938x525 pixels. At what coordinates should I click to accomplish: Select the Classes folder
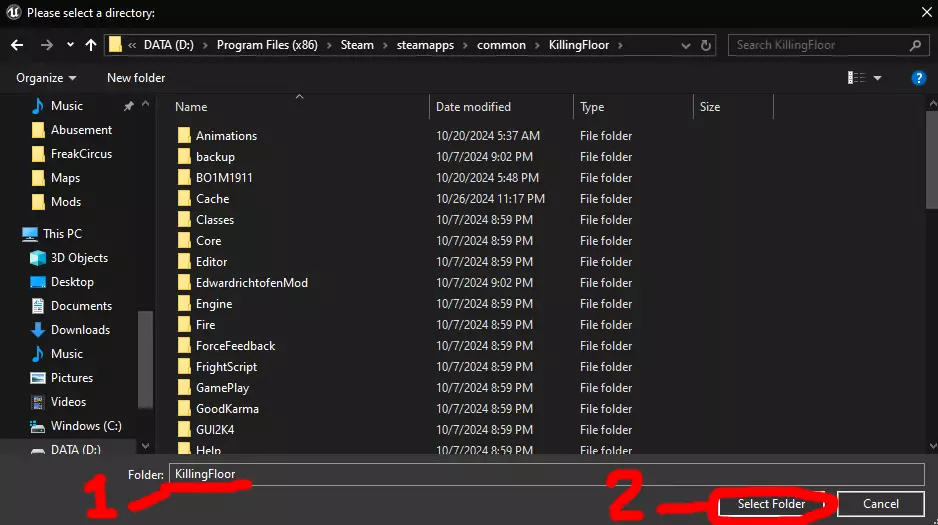pos(215,219)
